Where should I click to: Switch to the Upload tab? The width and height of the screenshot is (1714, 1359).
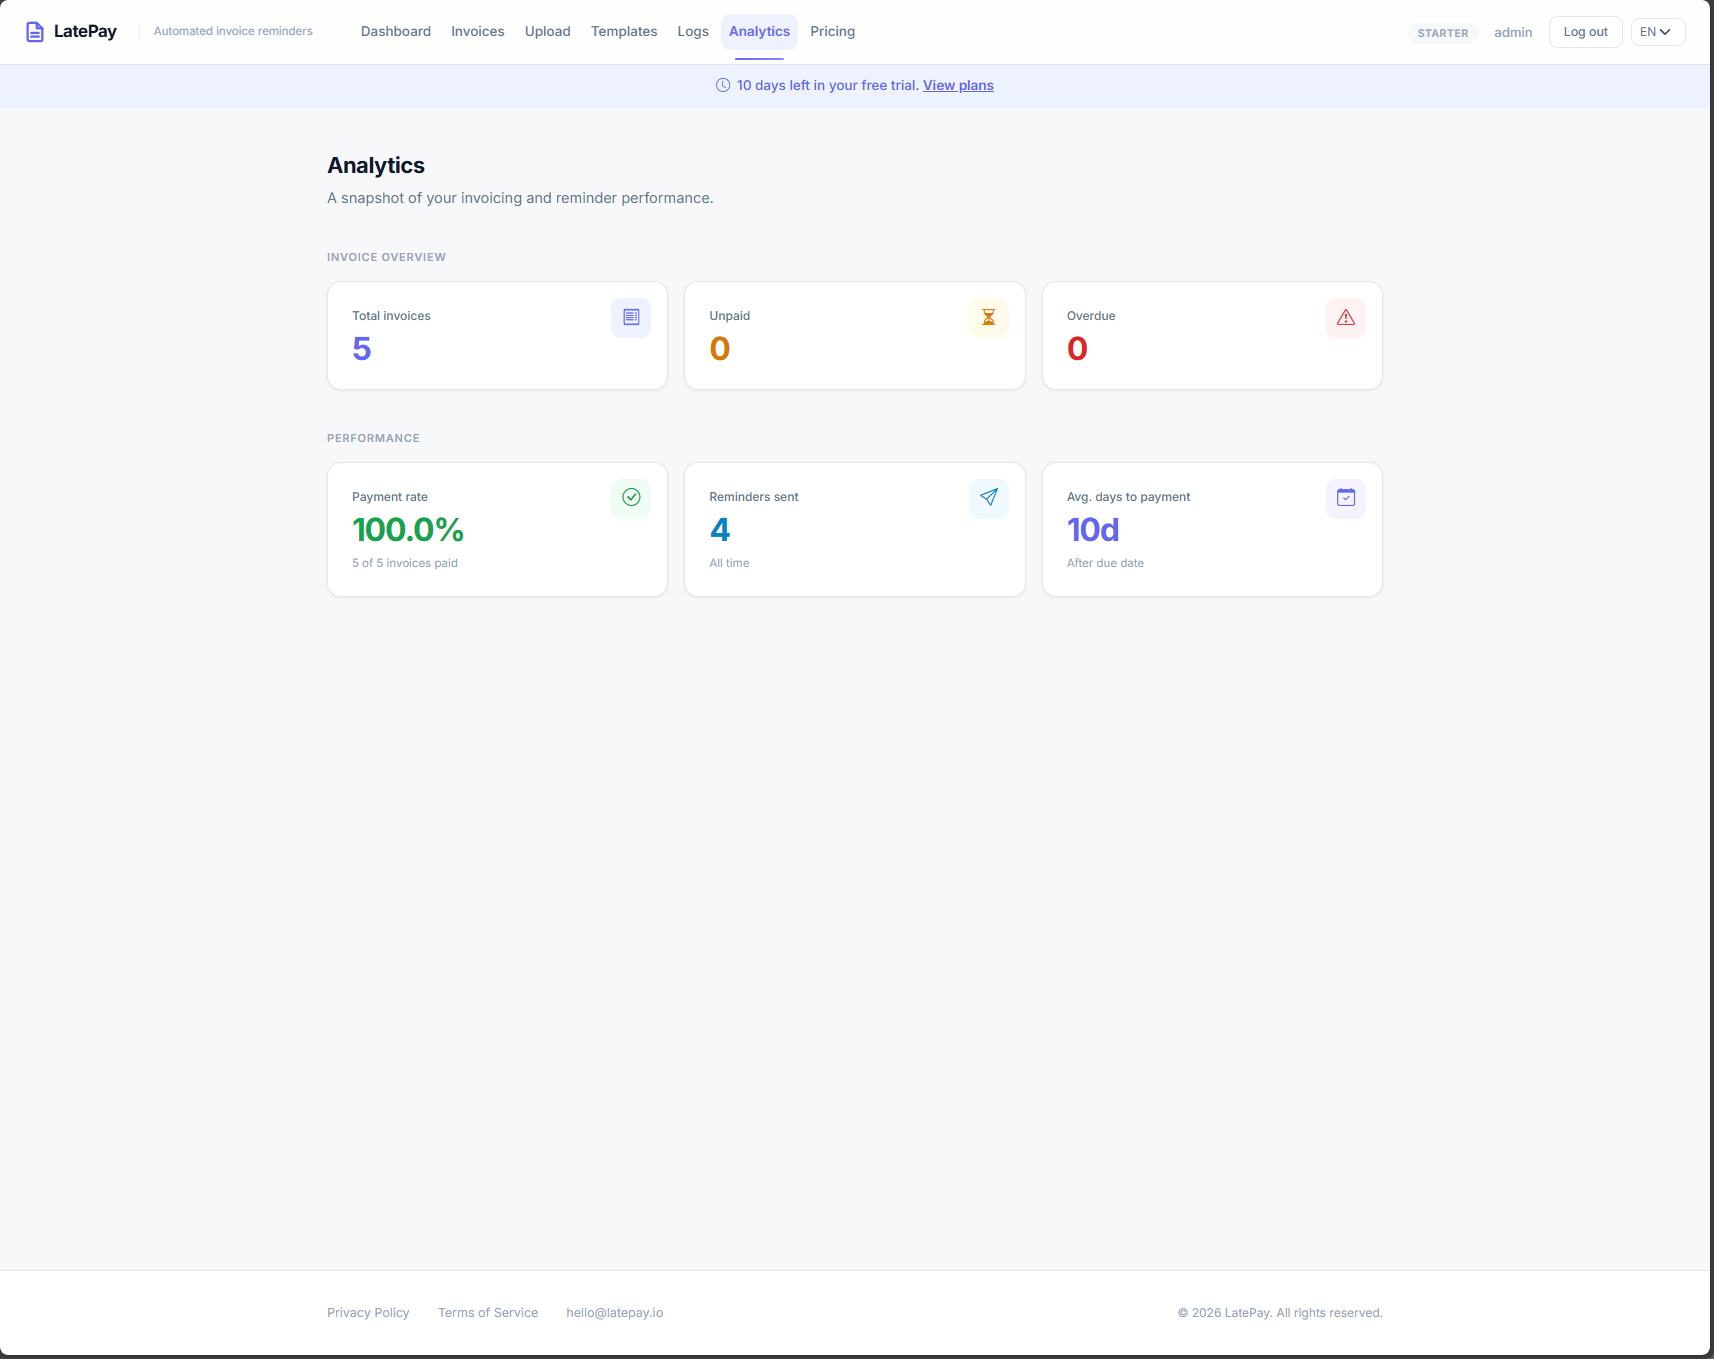(x=548, y=31)
